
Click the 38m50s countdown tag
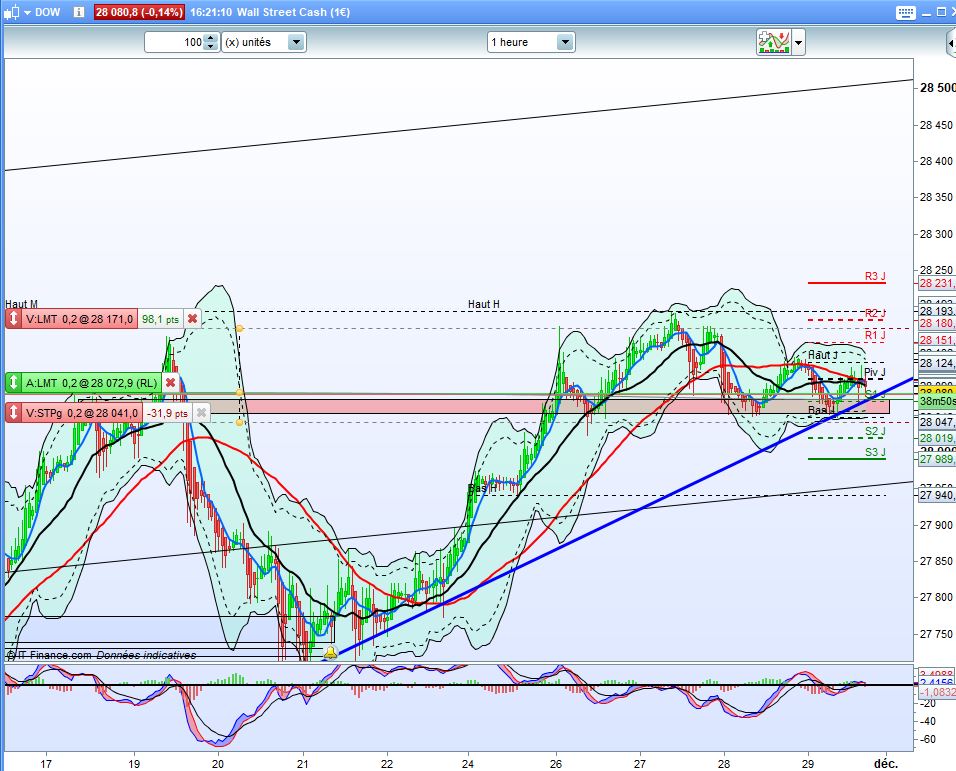pos(936,401)
